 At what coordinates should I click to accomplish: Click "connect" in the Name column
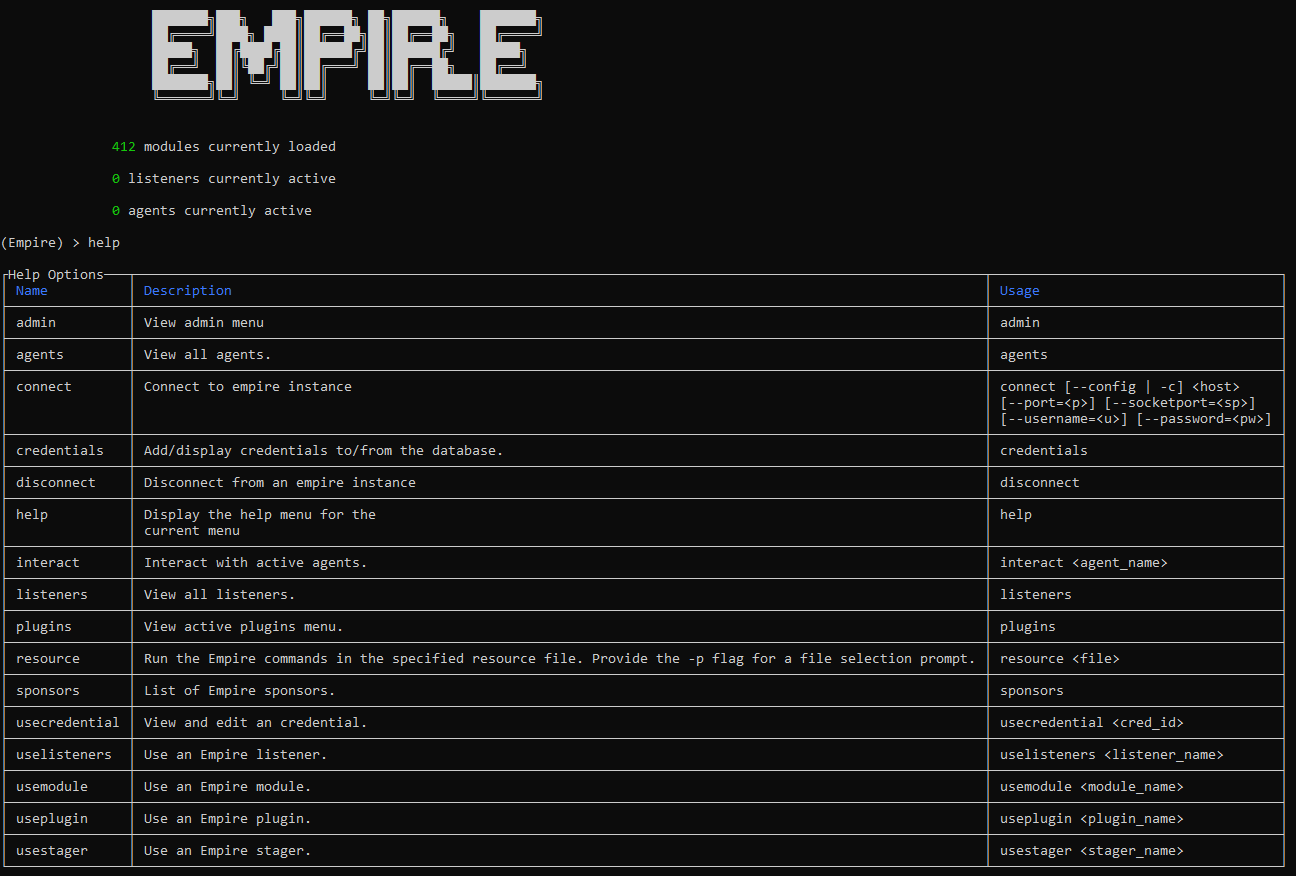(44, 387)
